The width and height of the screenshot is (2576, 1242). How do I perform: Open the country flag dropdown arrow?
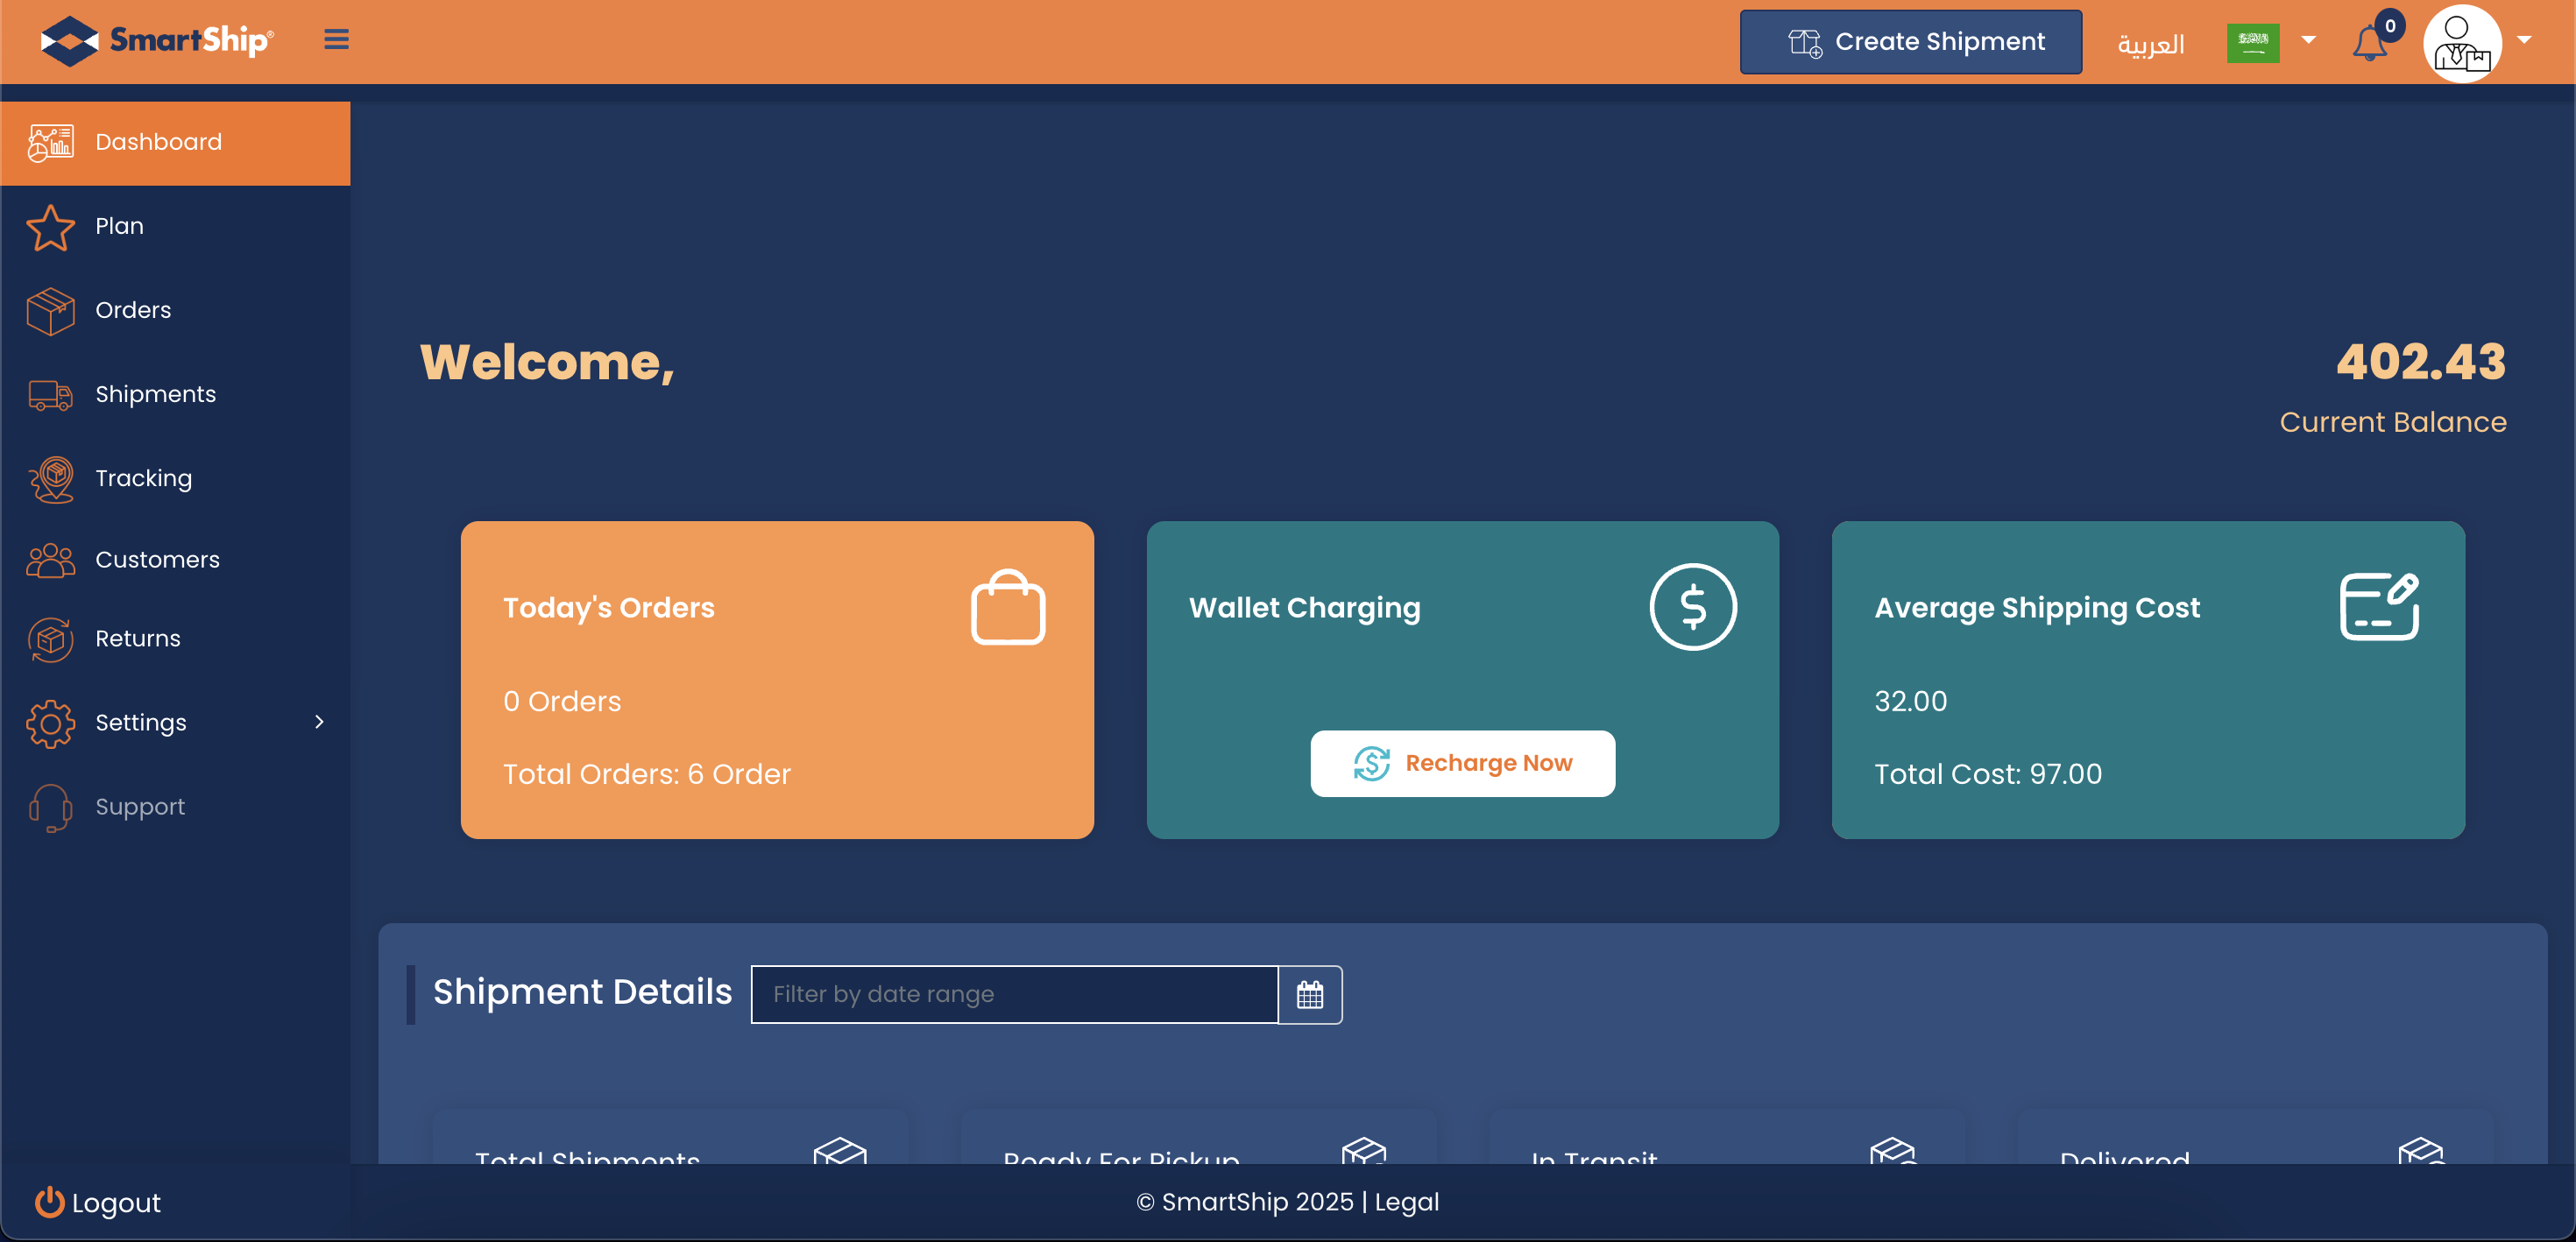tap(2309, 40)
